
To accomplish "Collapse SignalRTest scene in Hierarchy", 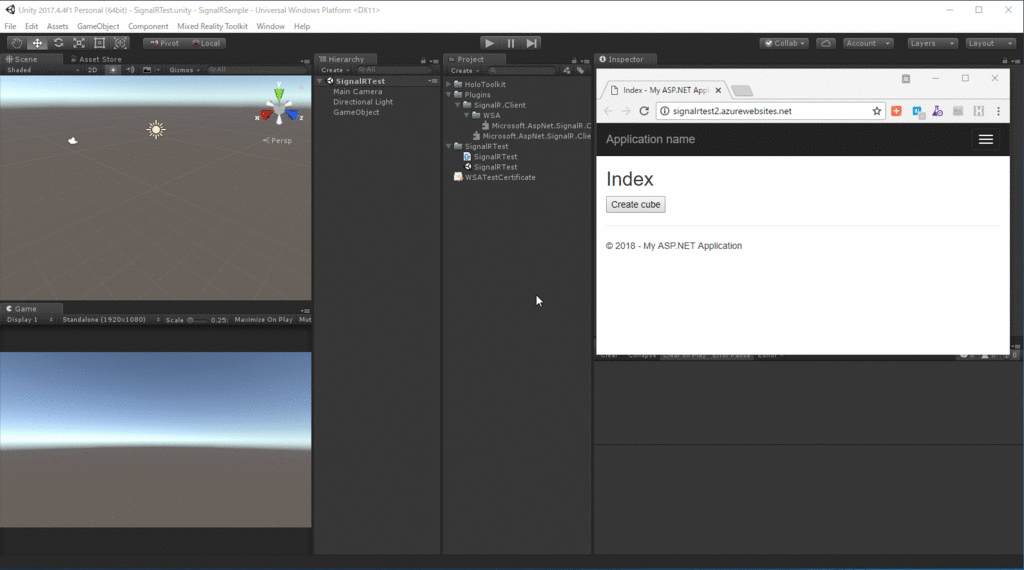I will pyautogui.click(x=321, y=81).
